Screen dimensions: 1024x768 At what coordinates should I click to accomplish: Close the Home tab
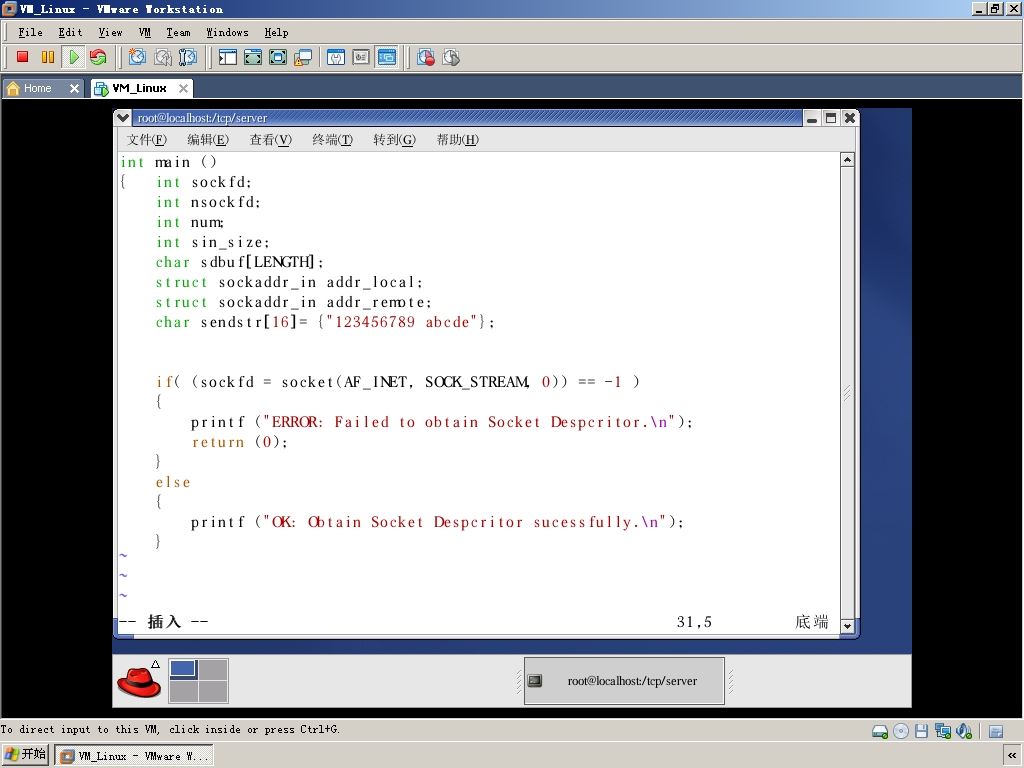[74, 88]
